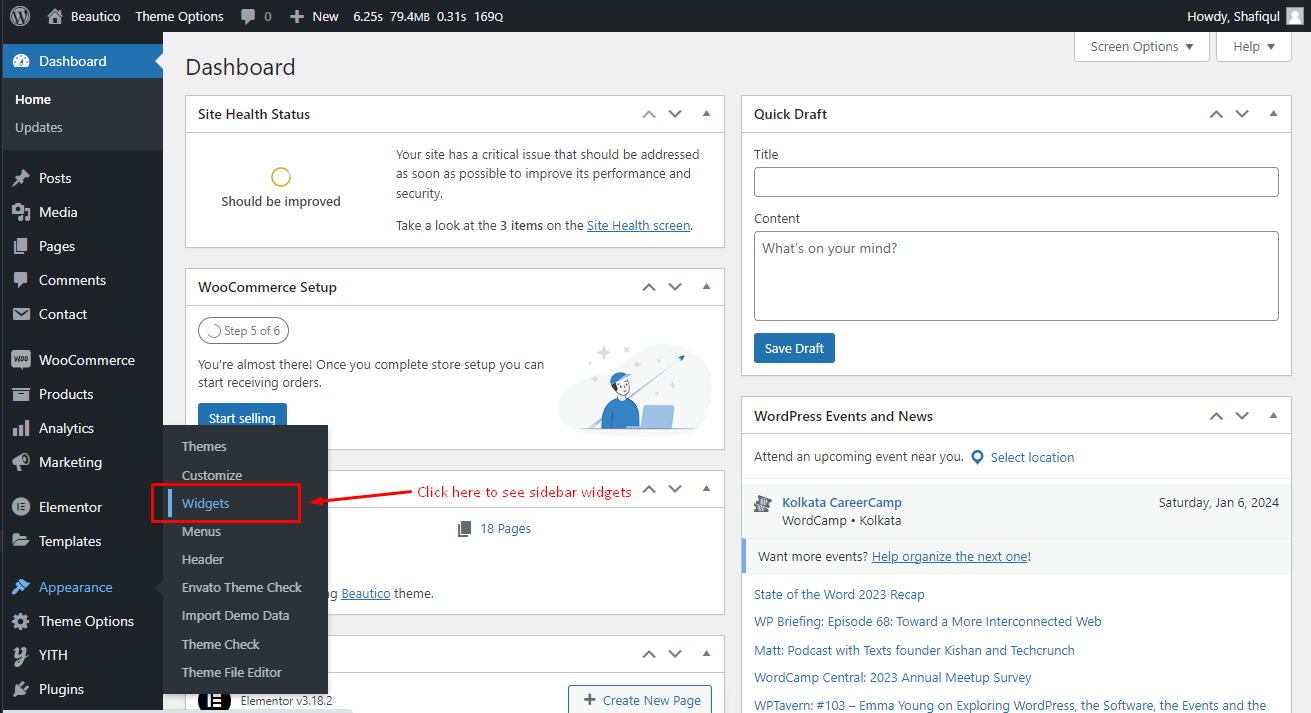1311x713 pixels.
Task: Click the Comments speech bubble icon in sidebar
Action: [21, 280]
